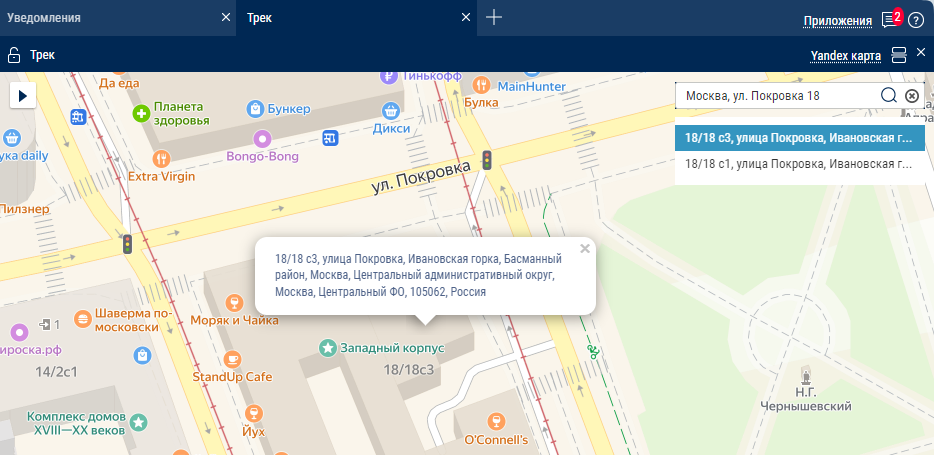Close the address info balloon
Image resolution: width=934 pixels, height=455 pixels.
[x=585, y=249]
